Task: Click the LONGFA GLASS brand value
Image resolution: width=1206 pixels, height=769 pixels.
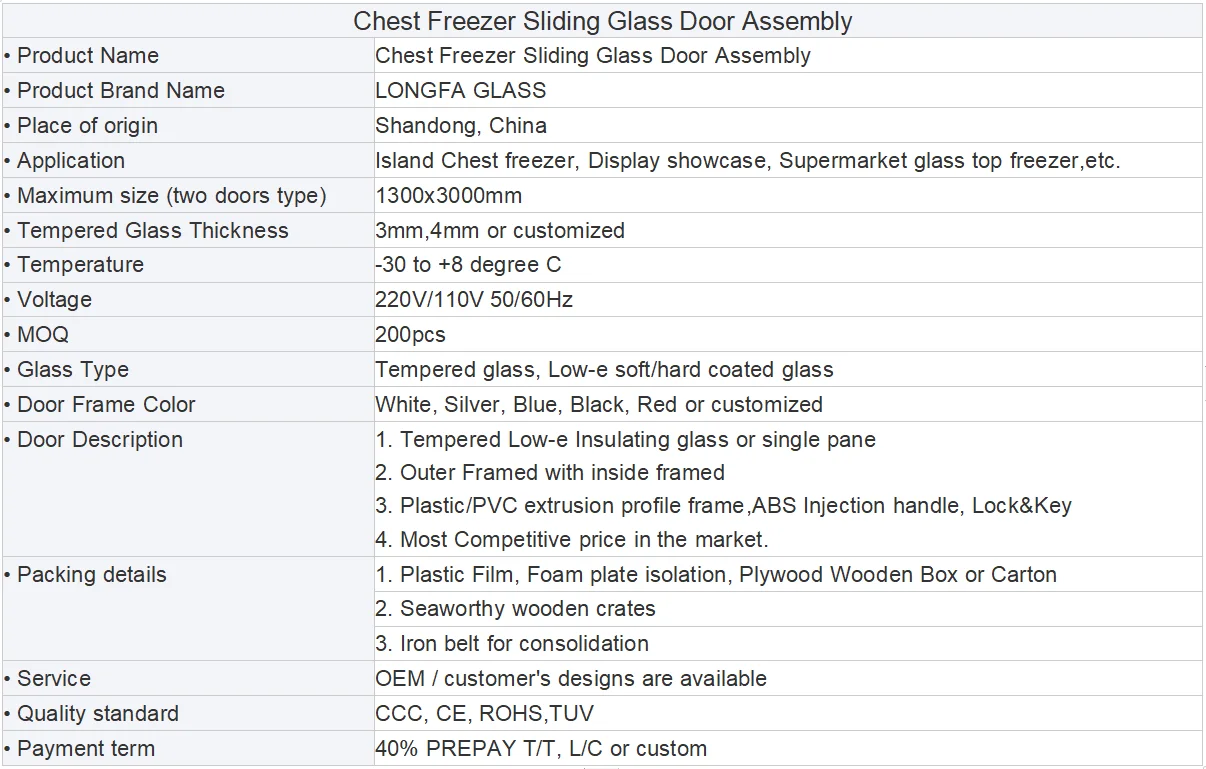Action: (461, 90)
